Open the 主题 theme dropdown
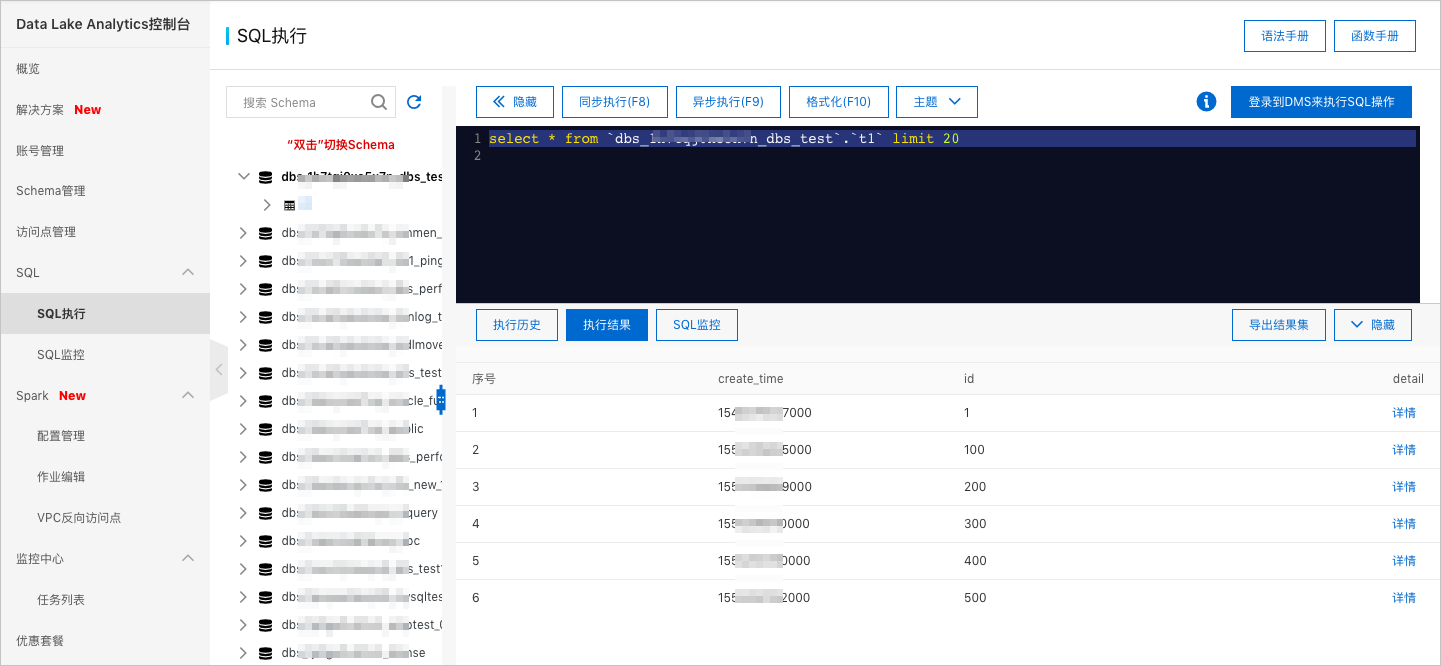 (x=937, y=102)
